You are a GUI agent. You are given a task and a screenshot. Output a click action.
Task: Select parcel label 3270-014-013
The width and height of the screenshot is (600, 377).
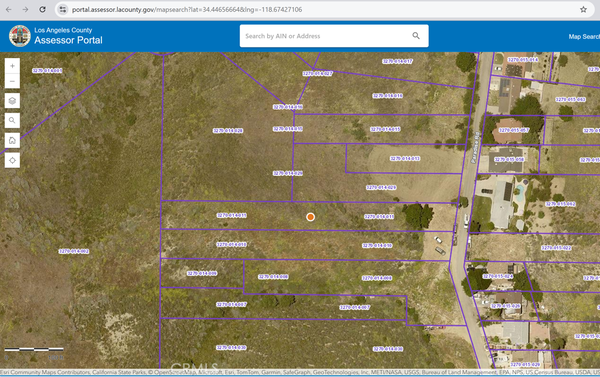click(405, 158)
